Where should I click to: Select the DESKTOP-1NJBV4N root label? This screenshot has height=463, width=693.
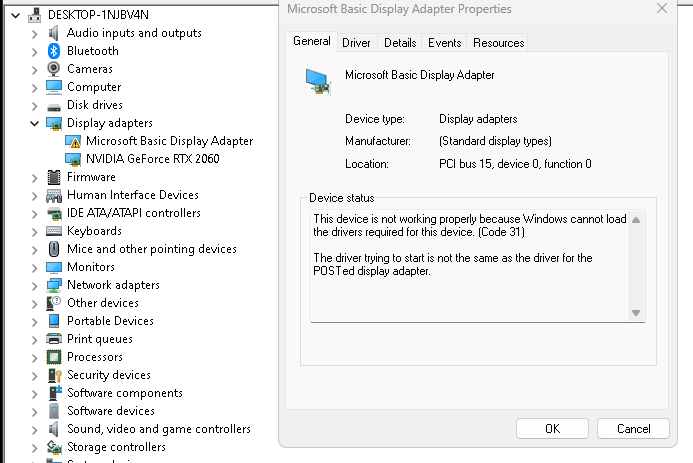point(98,15)
